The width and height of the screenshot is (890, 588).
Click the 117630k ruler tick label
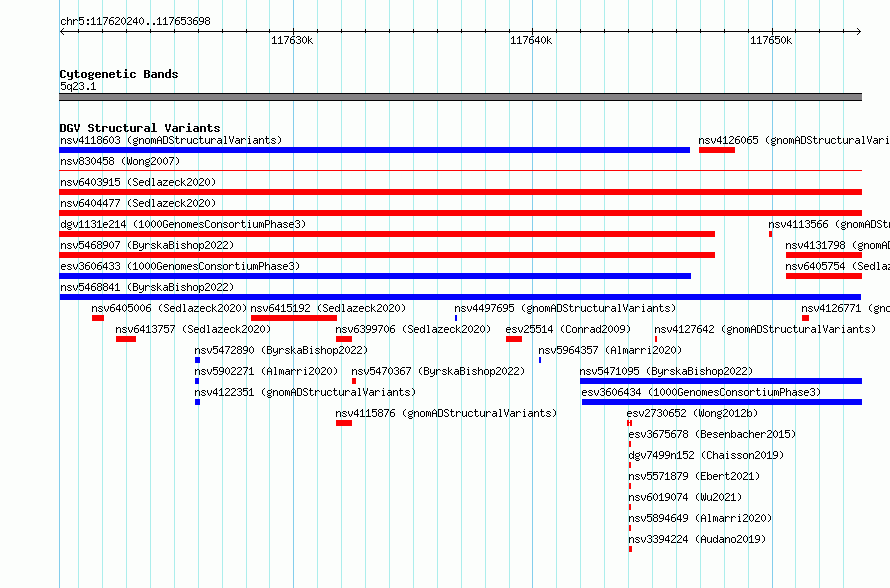292,40
